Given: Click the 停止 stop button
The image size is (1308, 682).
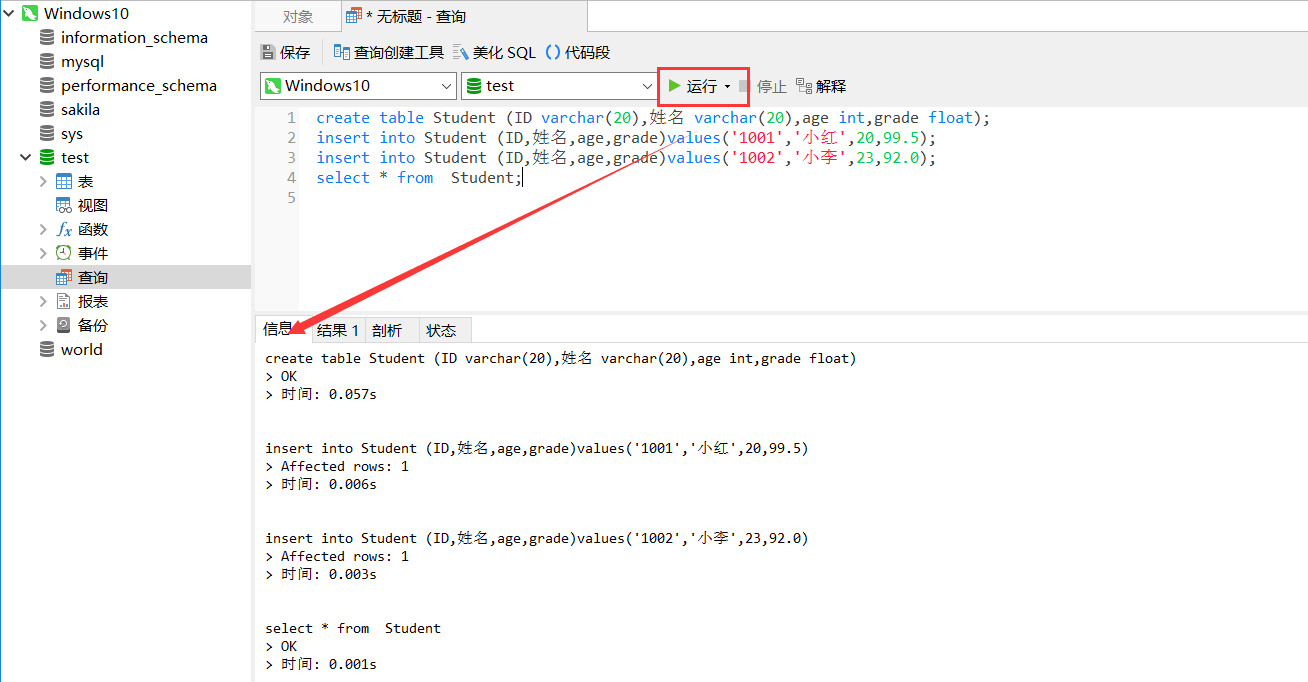Looking at the screenshot, I should (x=763, y=87).
